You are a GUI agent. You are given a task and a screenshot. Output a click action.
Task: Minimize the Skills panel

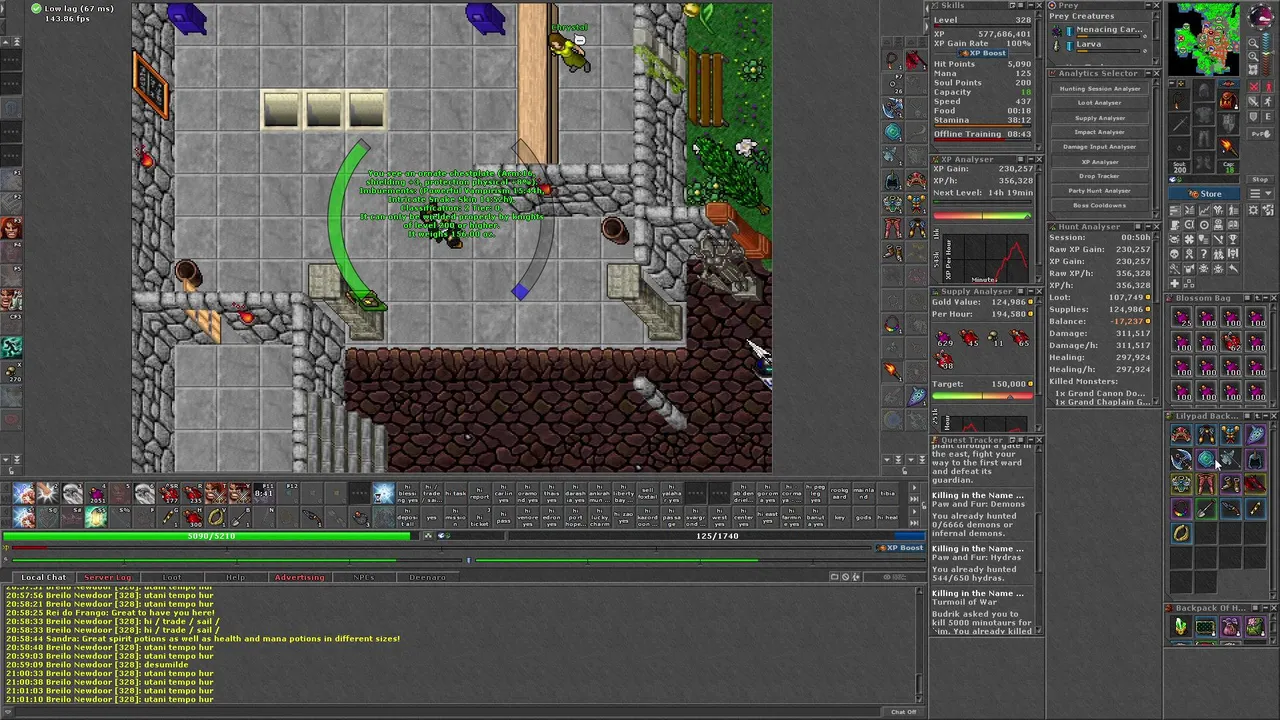[1031, 5]
